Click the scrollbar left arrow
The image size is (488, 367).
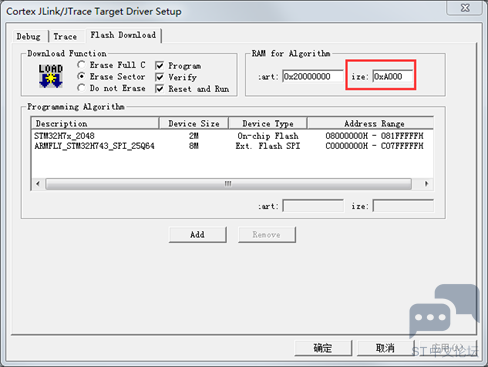point(38,184)
